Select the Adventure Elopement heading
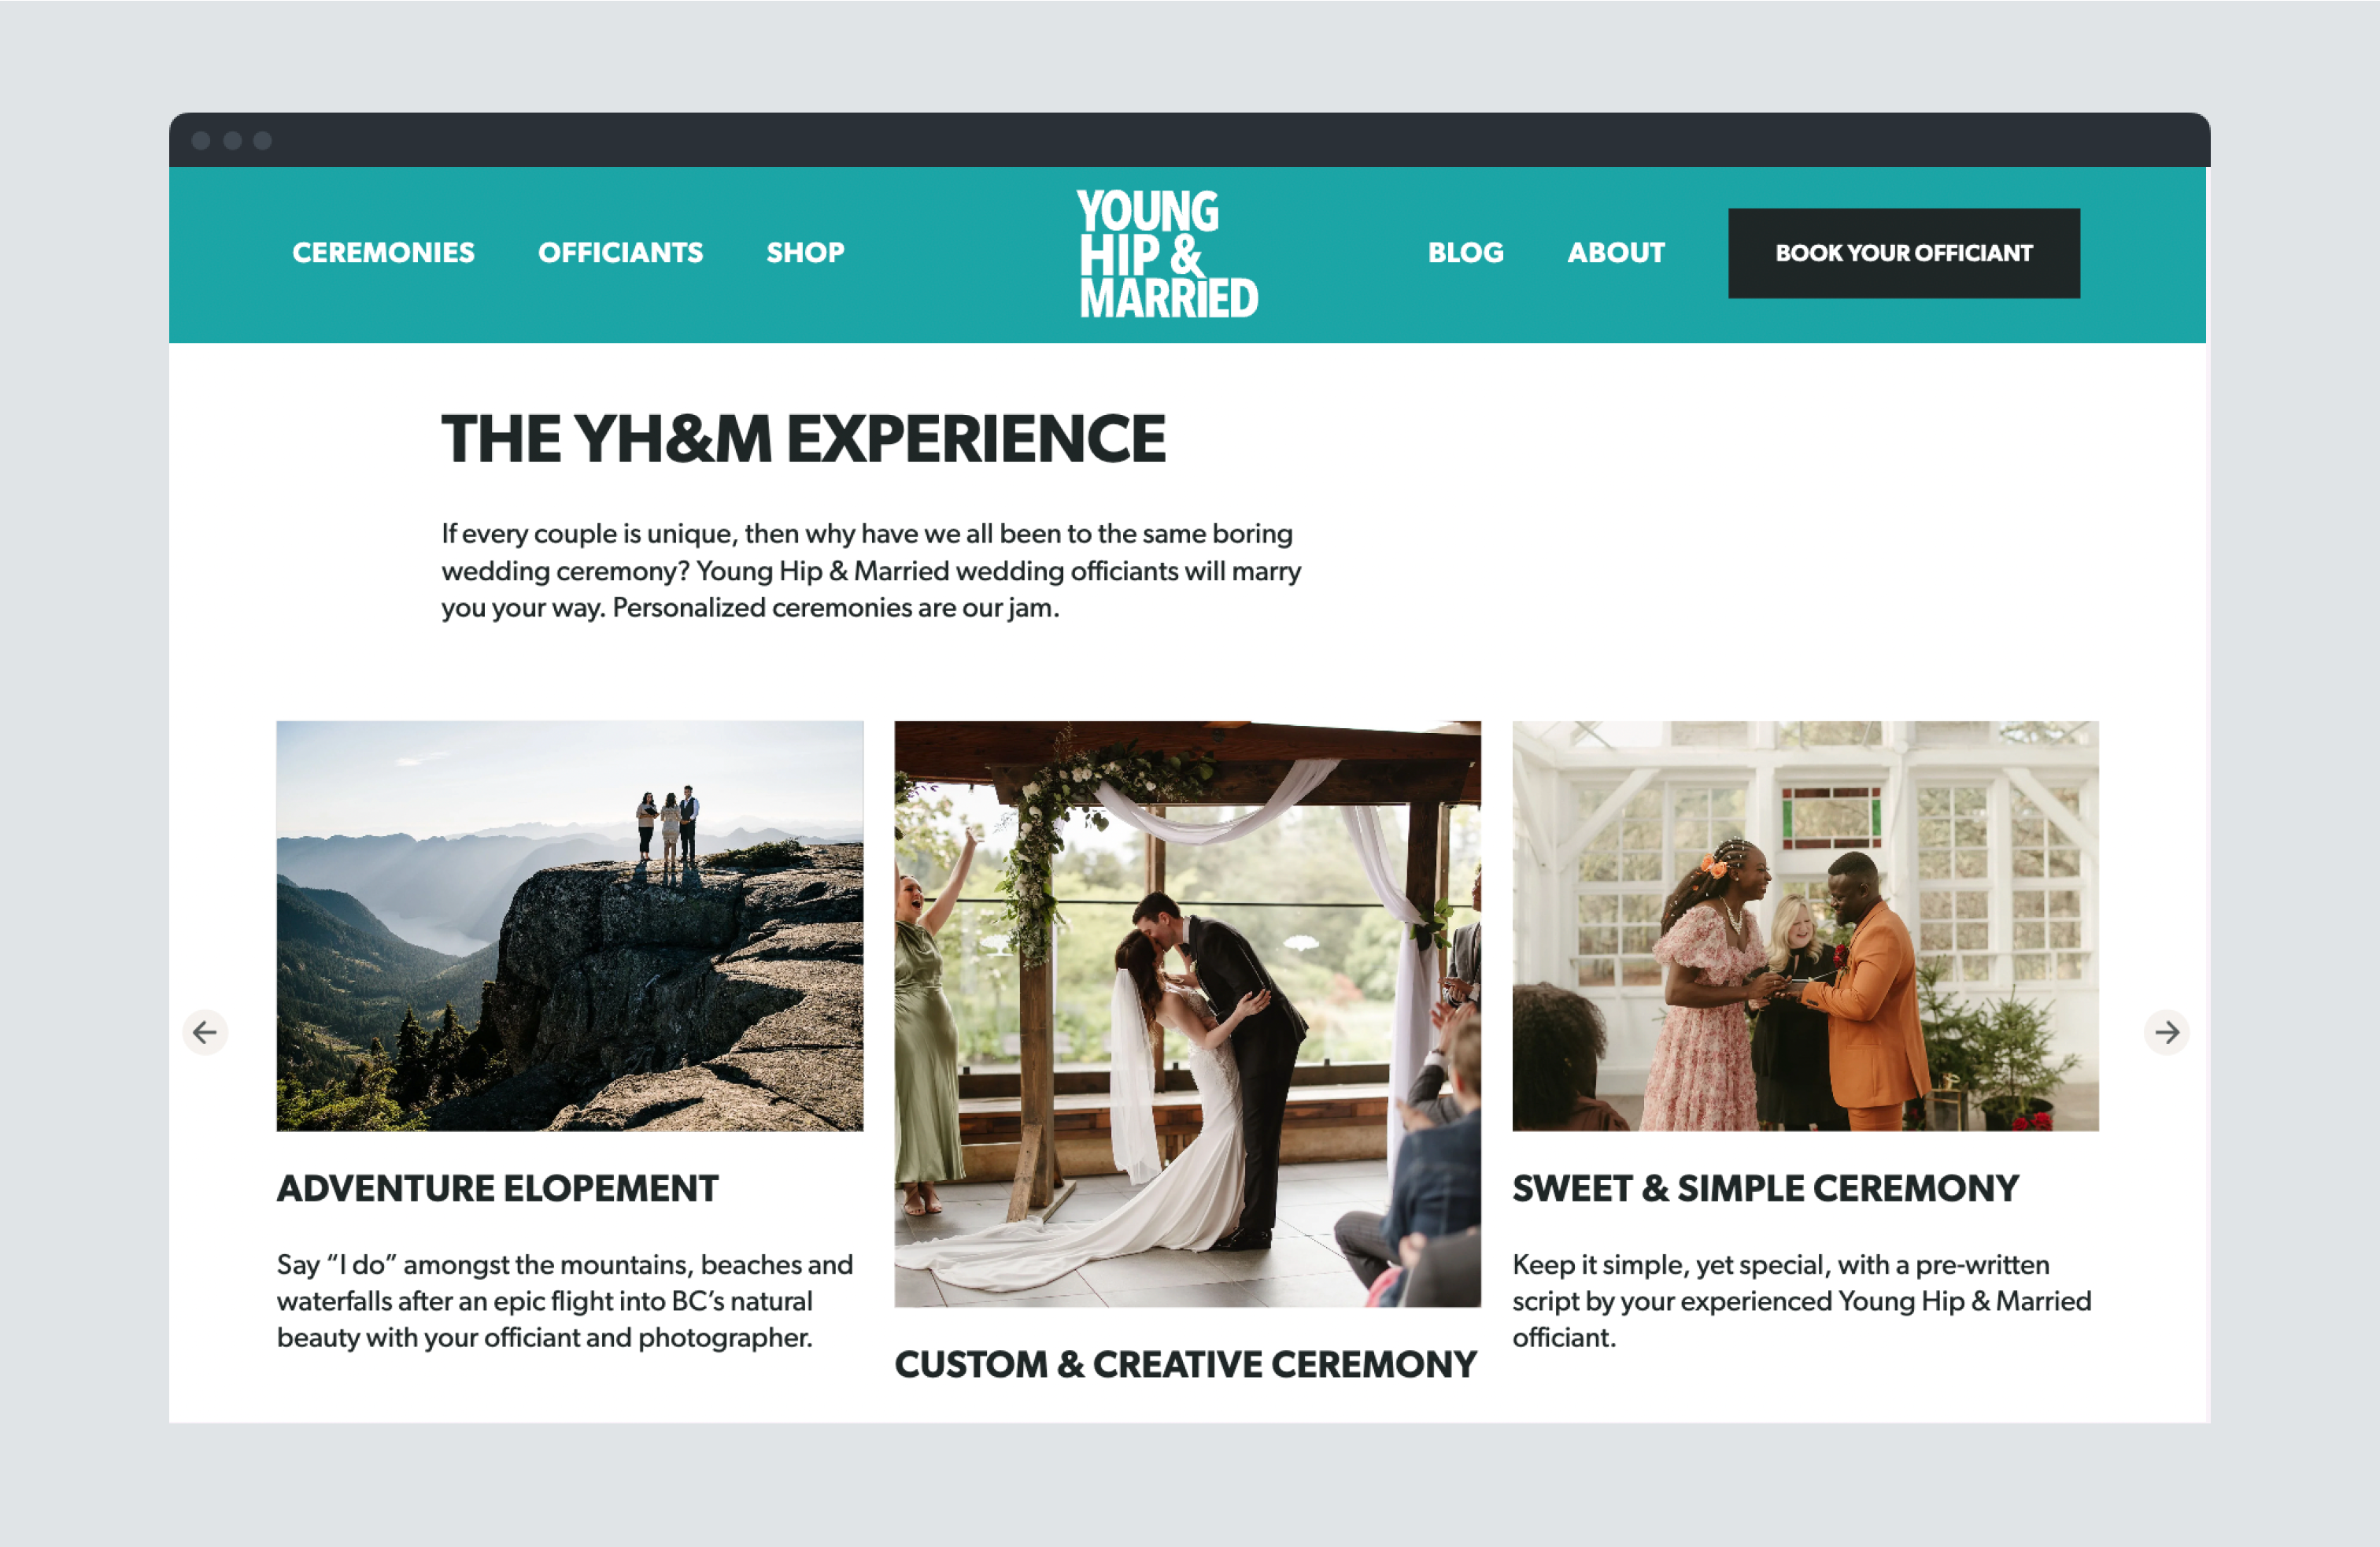The image size is (2380, 1547). pyautogui.click(x=498, y=1188)
